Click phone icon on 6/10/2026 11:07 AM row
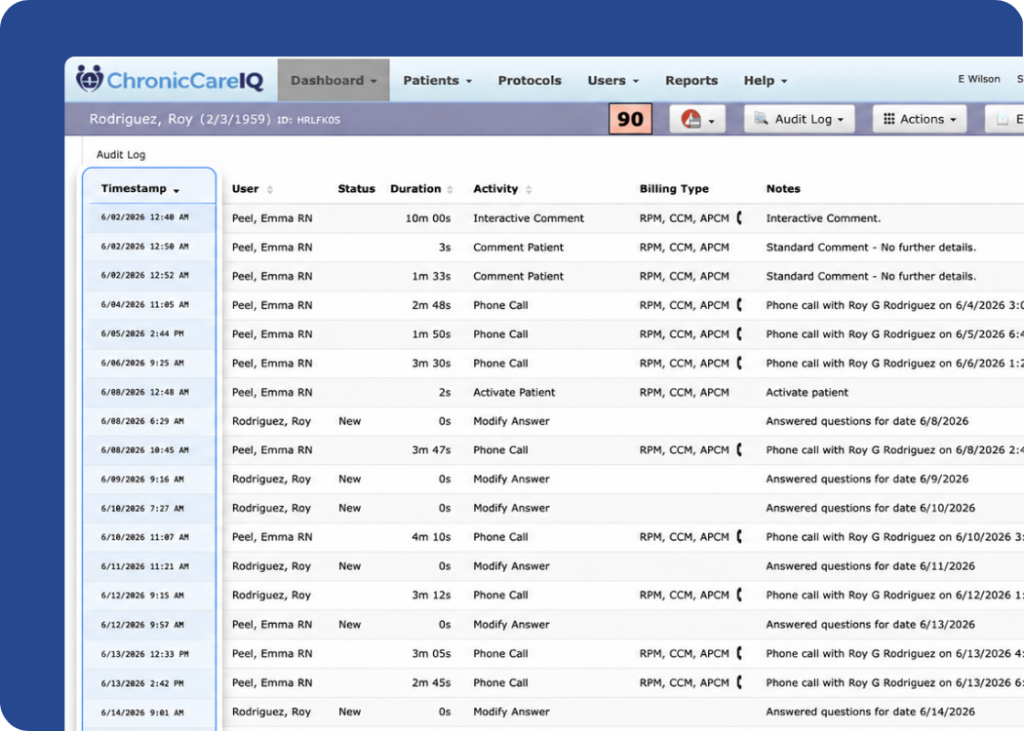Screen dimensions: 1024x731 coord(739,536)
